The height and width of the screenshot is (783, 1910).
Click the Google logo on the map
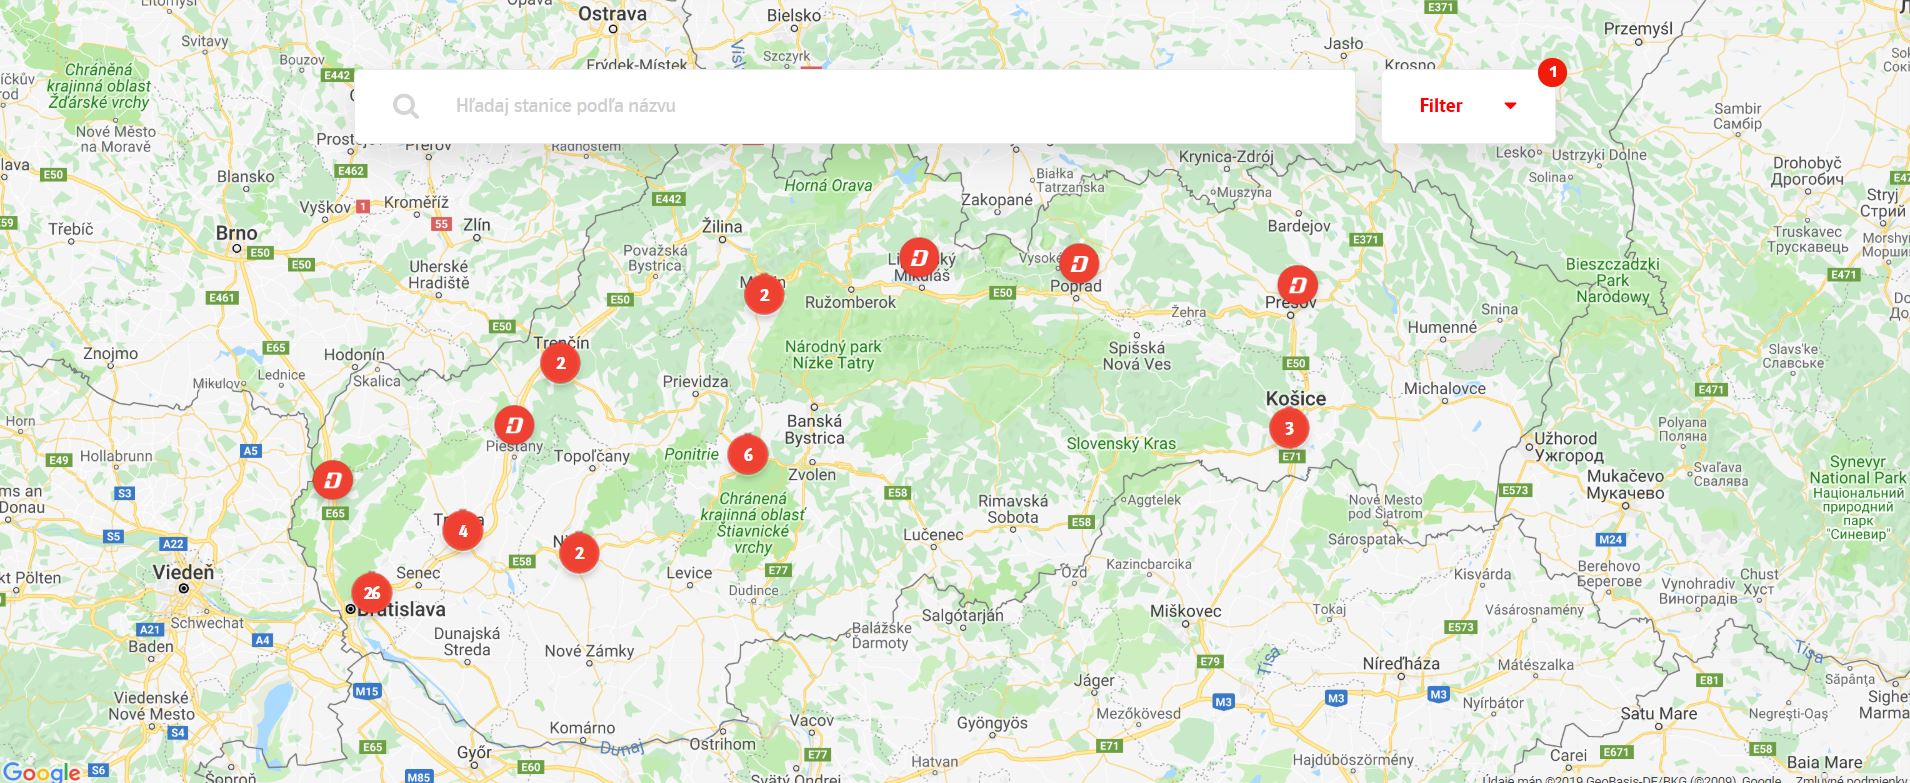point(41,771)
